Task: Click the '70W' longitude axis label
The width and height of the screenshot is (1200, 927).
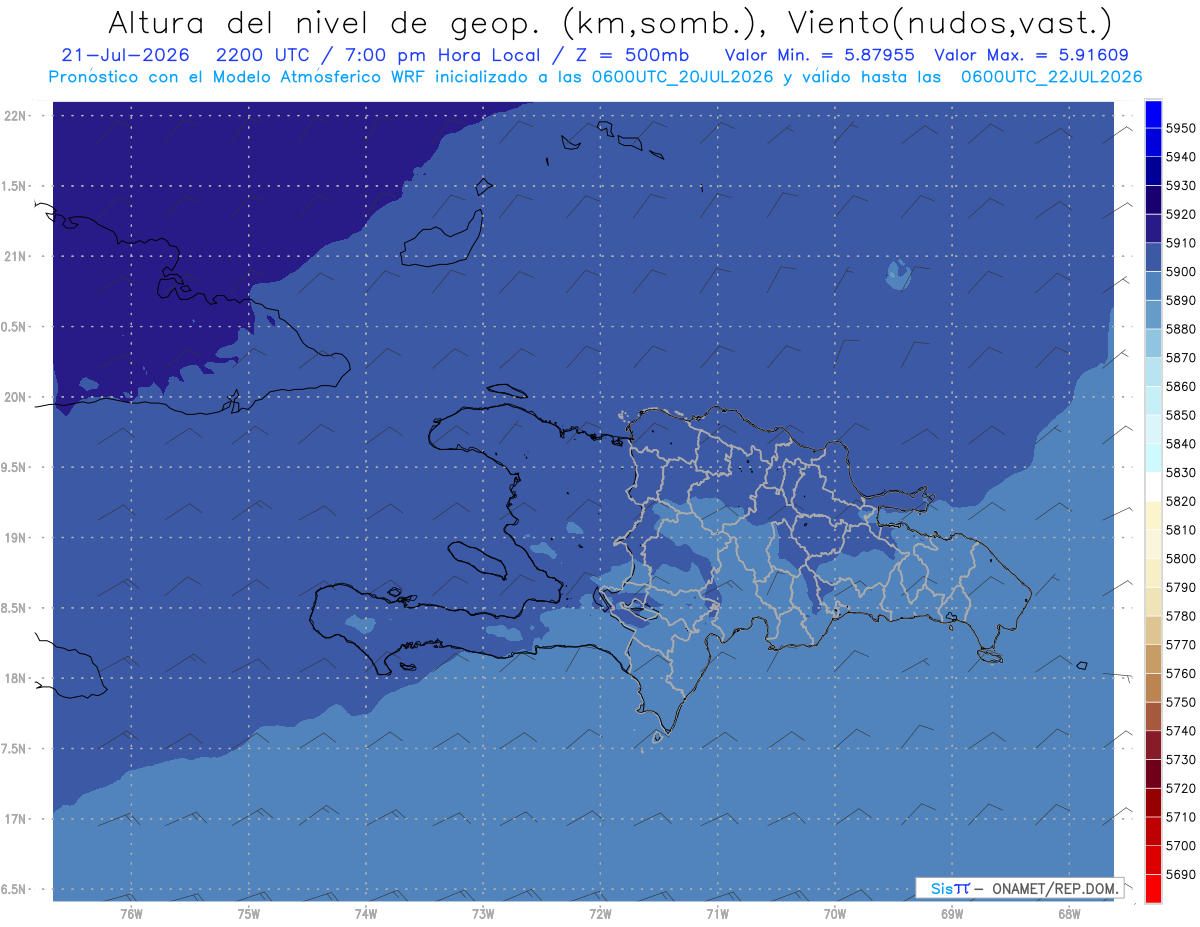Action: coord(835,914)
